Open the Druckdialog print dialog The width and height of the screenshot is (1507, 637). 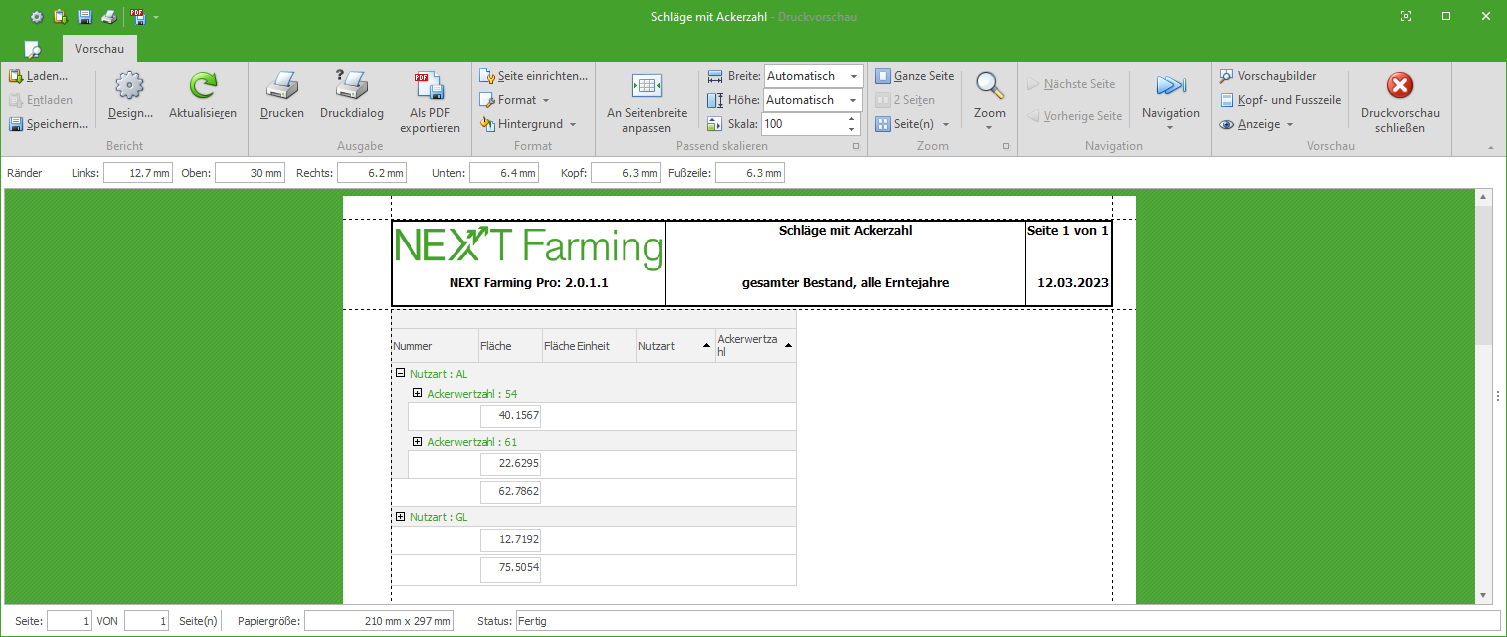pos(351,87)
